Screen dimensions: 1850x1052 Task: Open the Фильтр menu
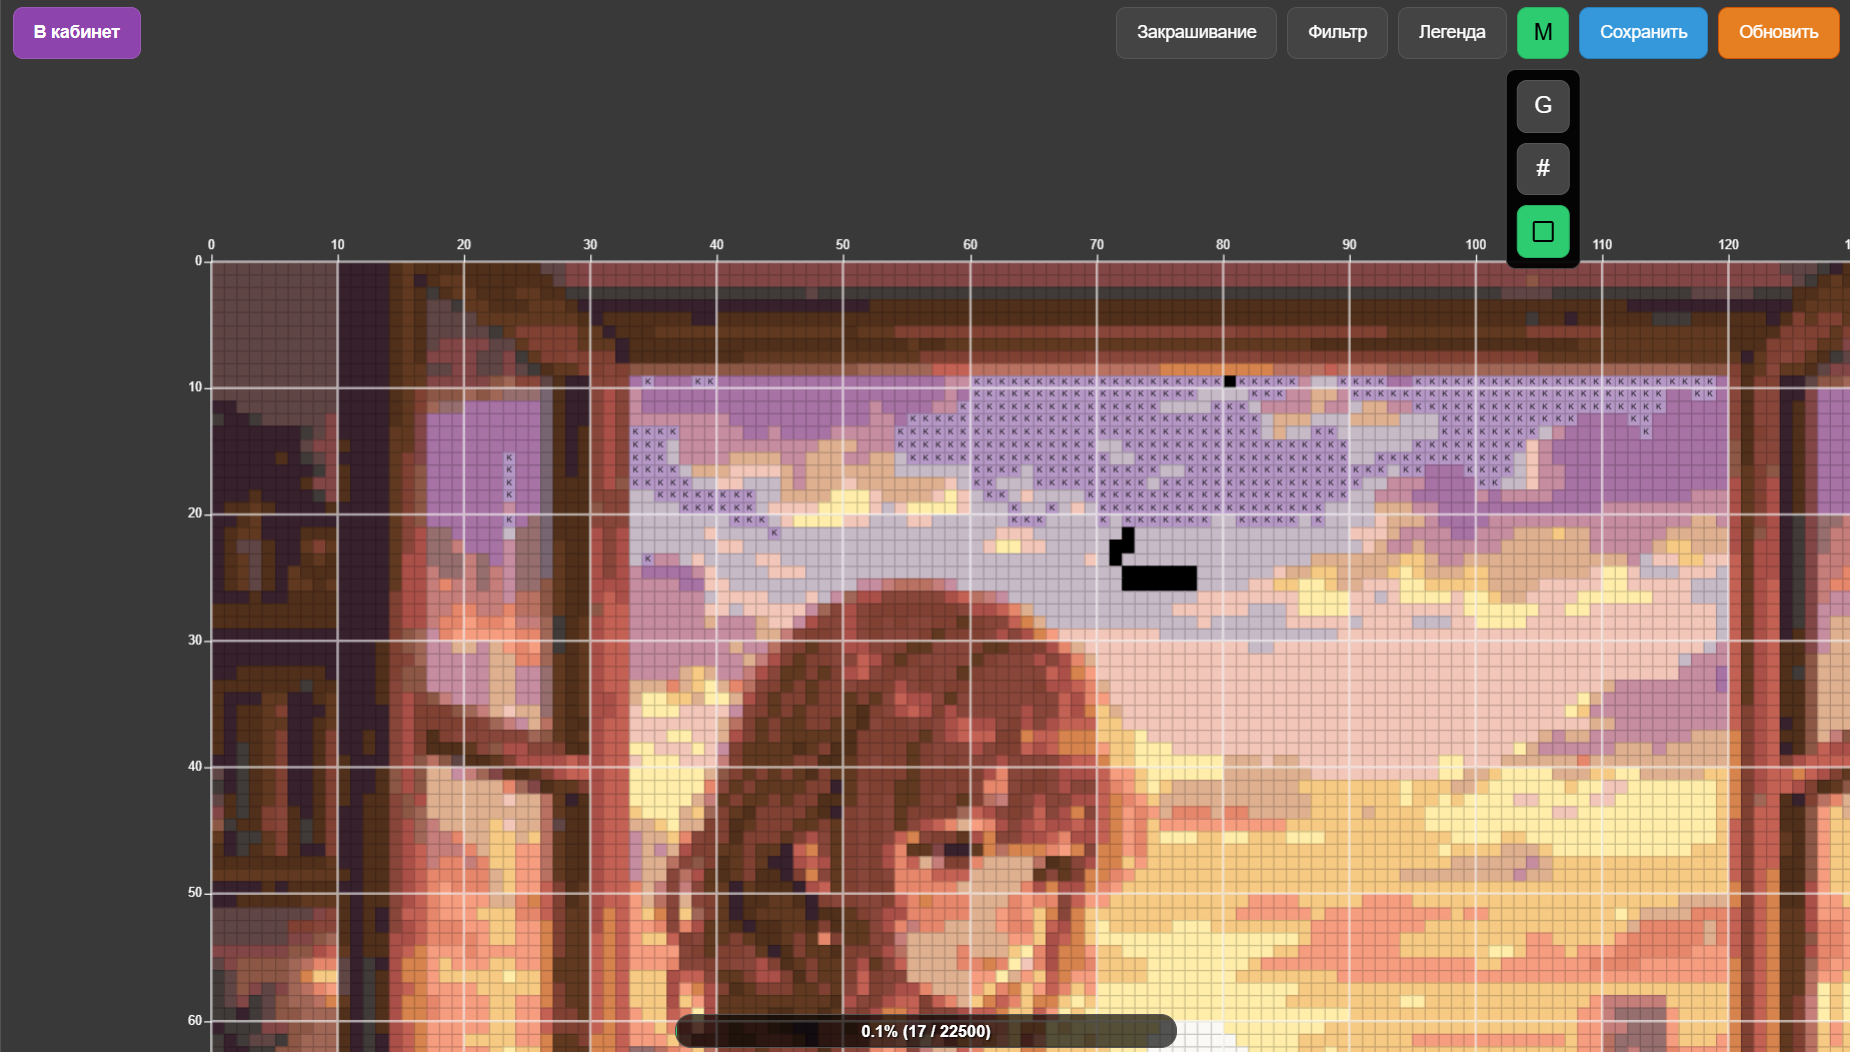point(1337,33)
